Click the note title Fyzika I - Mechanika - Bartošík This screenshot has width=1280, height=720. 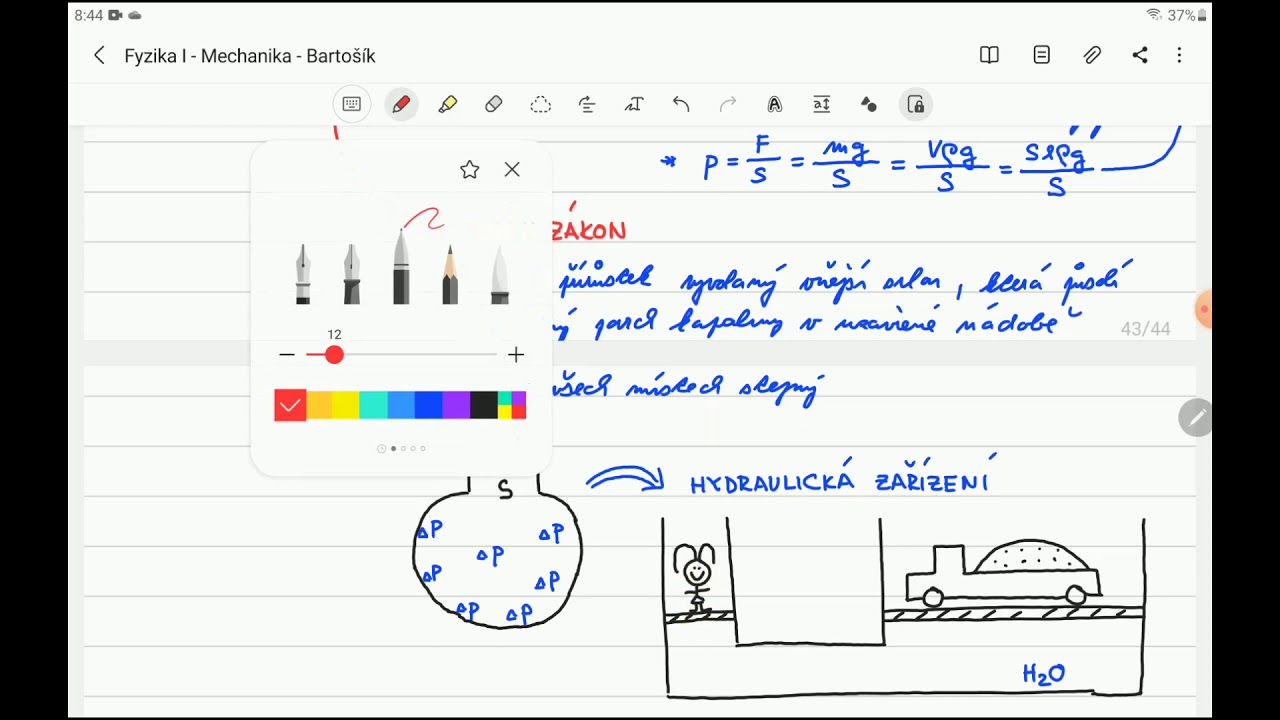[250, 56]
